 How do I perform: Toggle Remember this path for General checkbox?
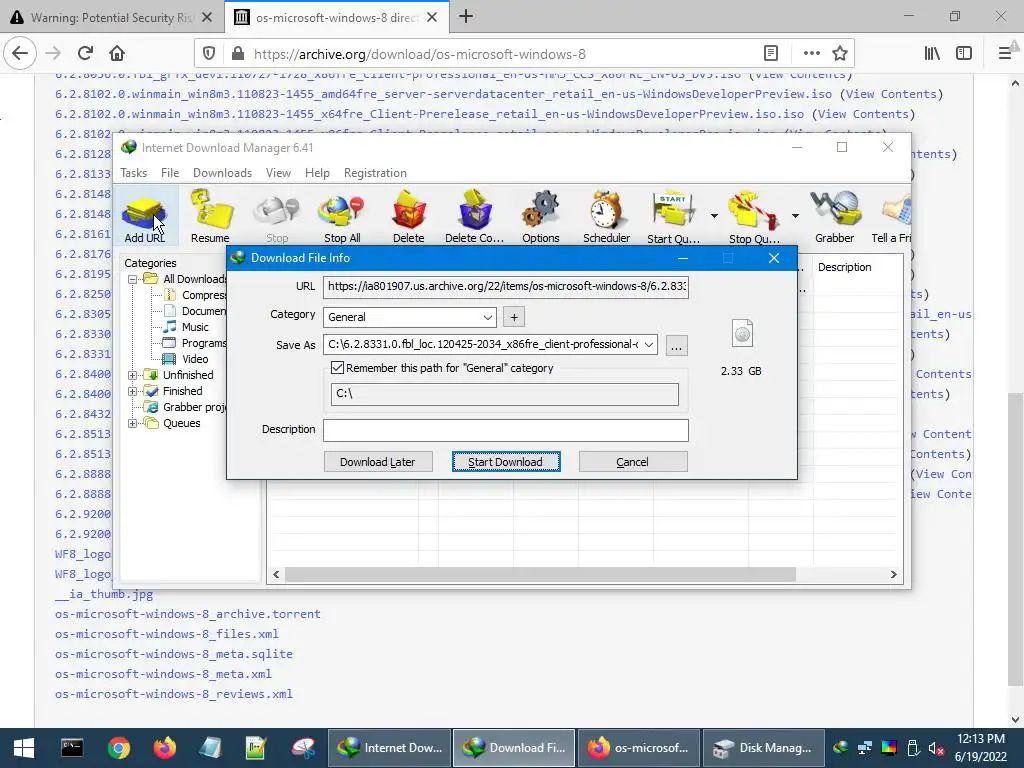tap(338, 368)
